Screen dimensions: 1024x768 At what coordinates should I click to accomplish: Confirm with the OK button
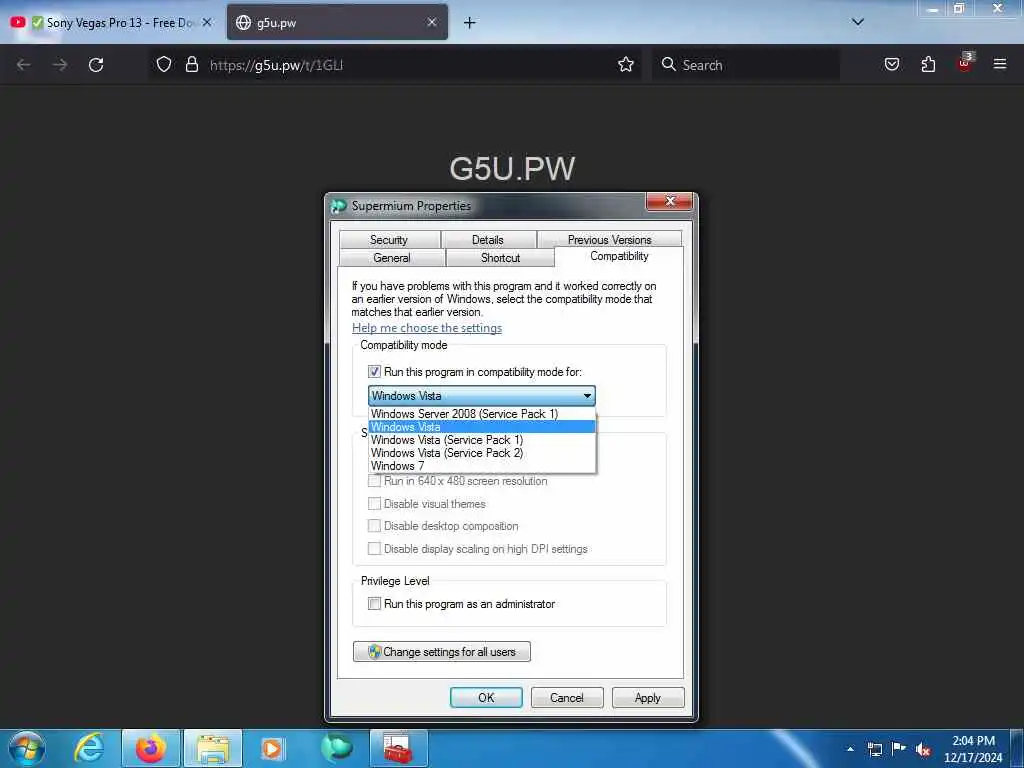486,697
